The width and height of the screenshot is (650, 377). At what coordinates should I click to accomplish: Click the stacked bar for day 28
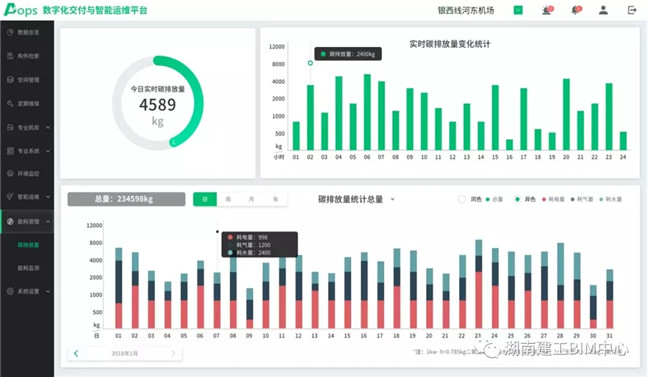(560, 286)
